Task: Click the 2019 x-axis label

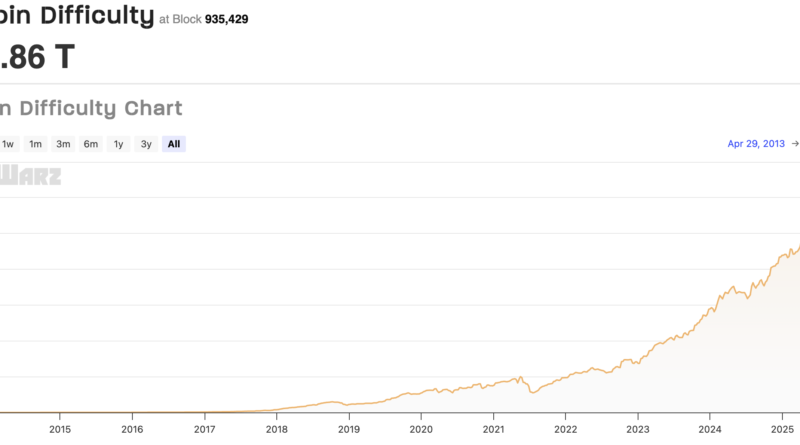Action: pos(348,430)
